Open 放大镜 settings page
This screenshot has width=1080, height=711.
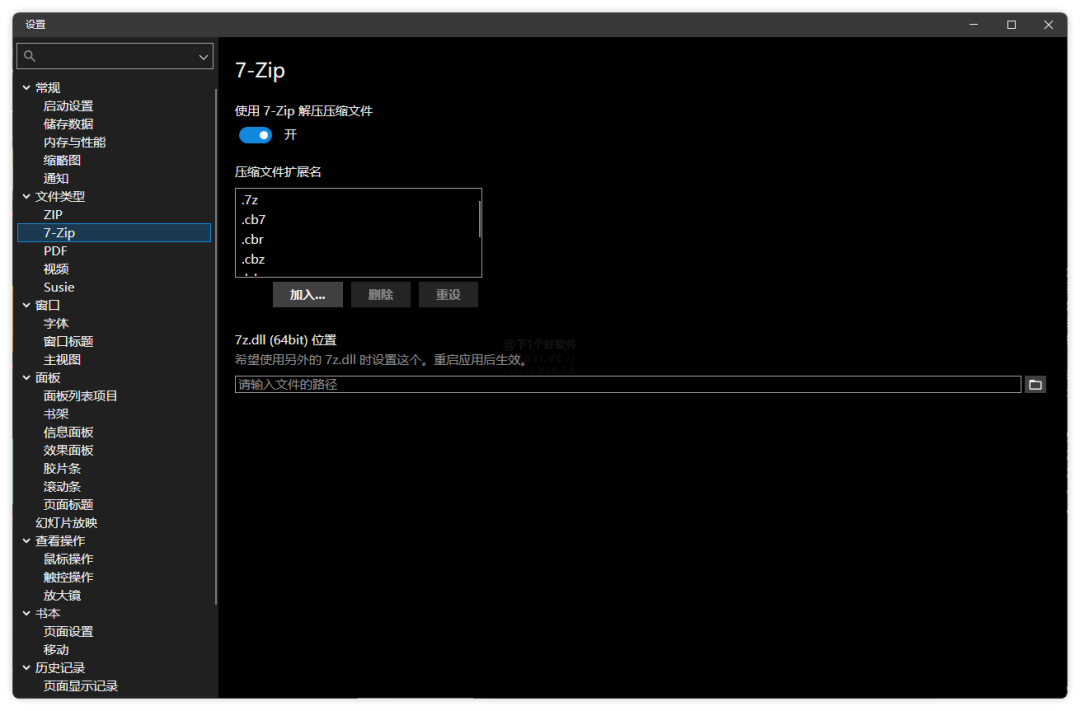coord(62,595)
